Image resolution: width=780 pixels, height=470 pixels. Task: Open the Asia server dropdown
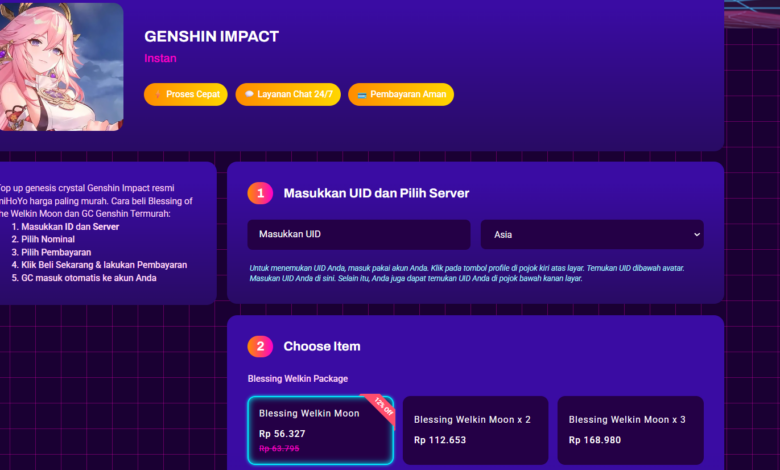(592, 234)
